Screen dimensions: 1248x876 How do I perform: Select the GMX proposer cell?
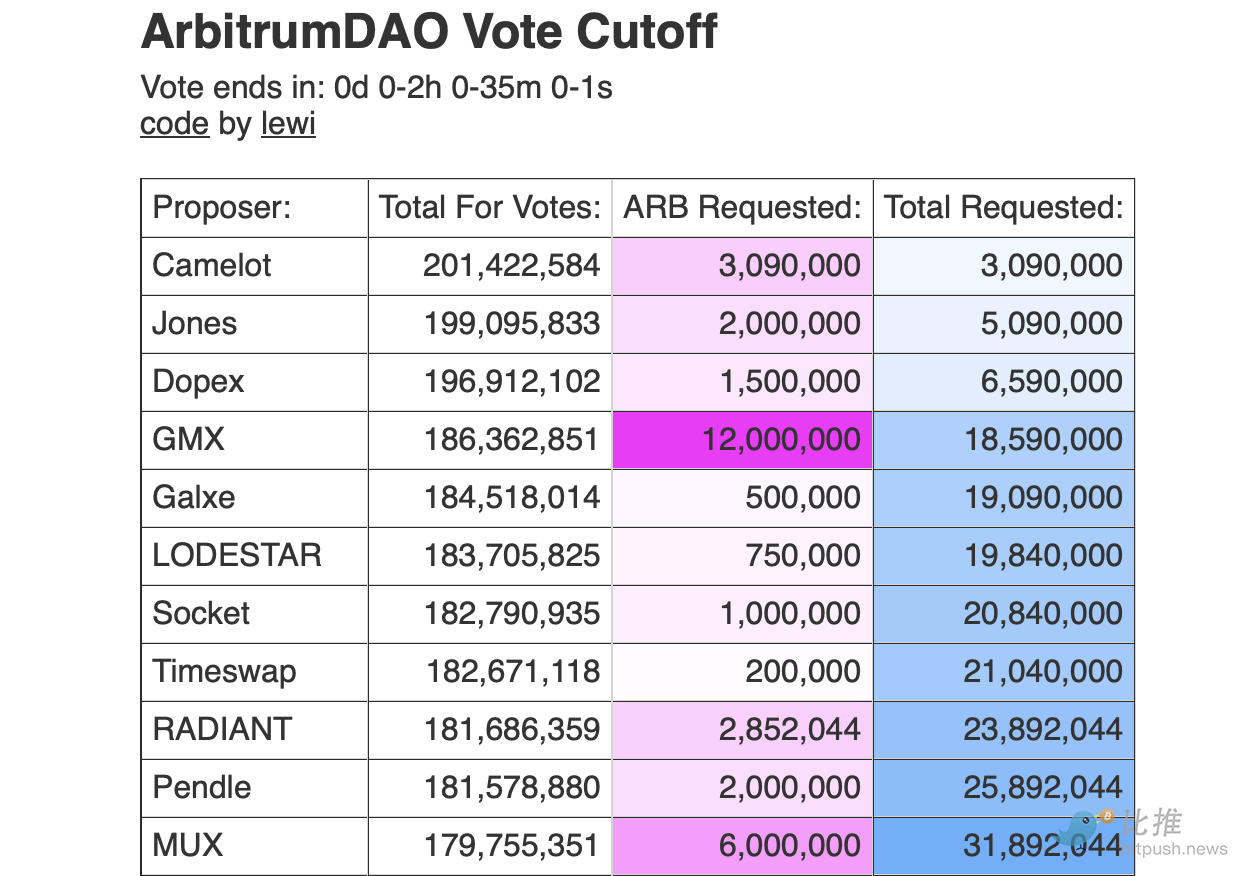189,440
